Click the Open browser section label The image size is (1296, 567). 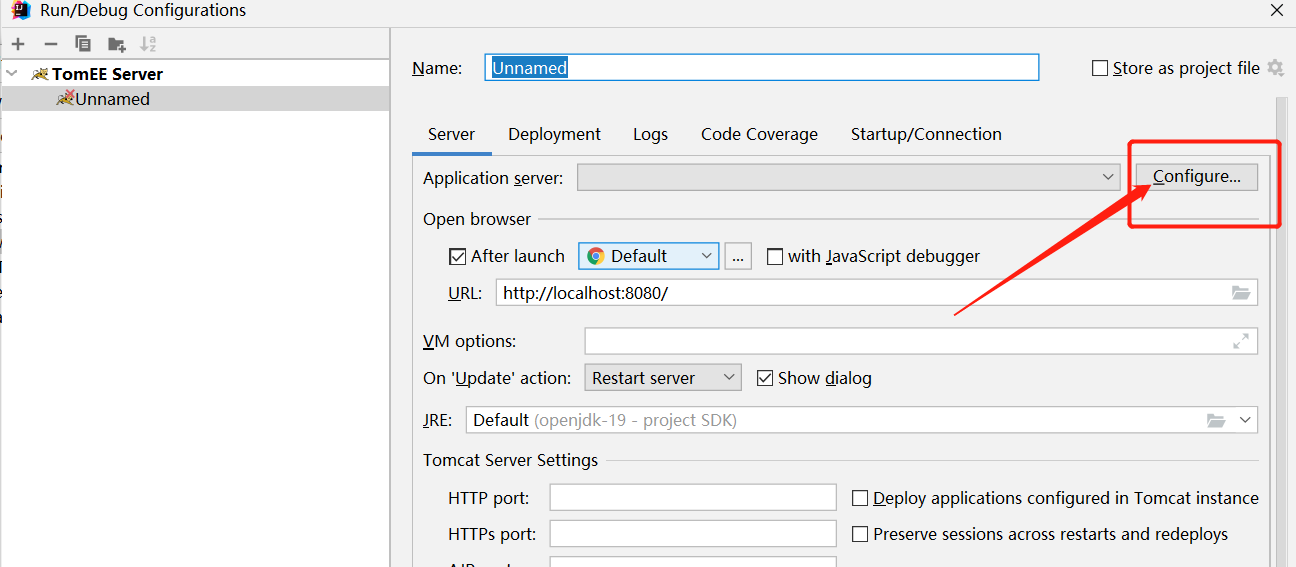click(477, 219)
